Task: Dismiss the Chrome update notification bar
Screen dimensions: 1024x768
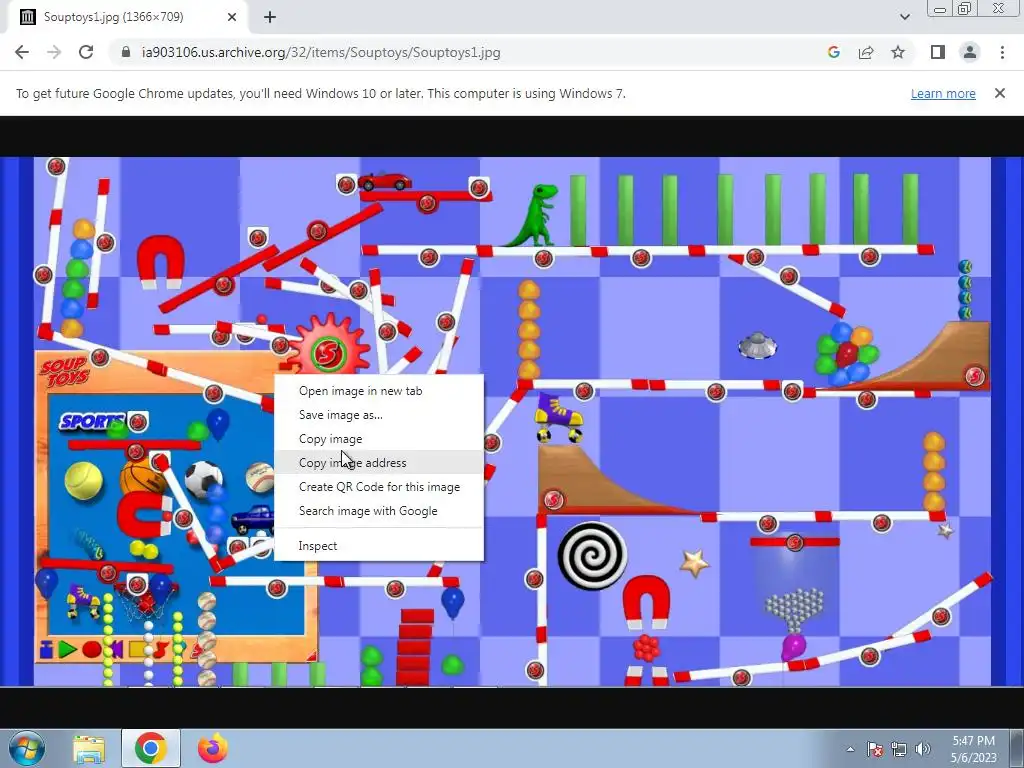Action: [999, 93]
